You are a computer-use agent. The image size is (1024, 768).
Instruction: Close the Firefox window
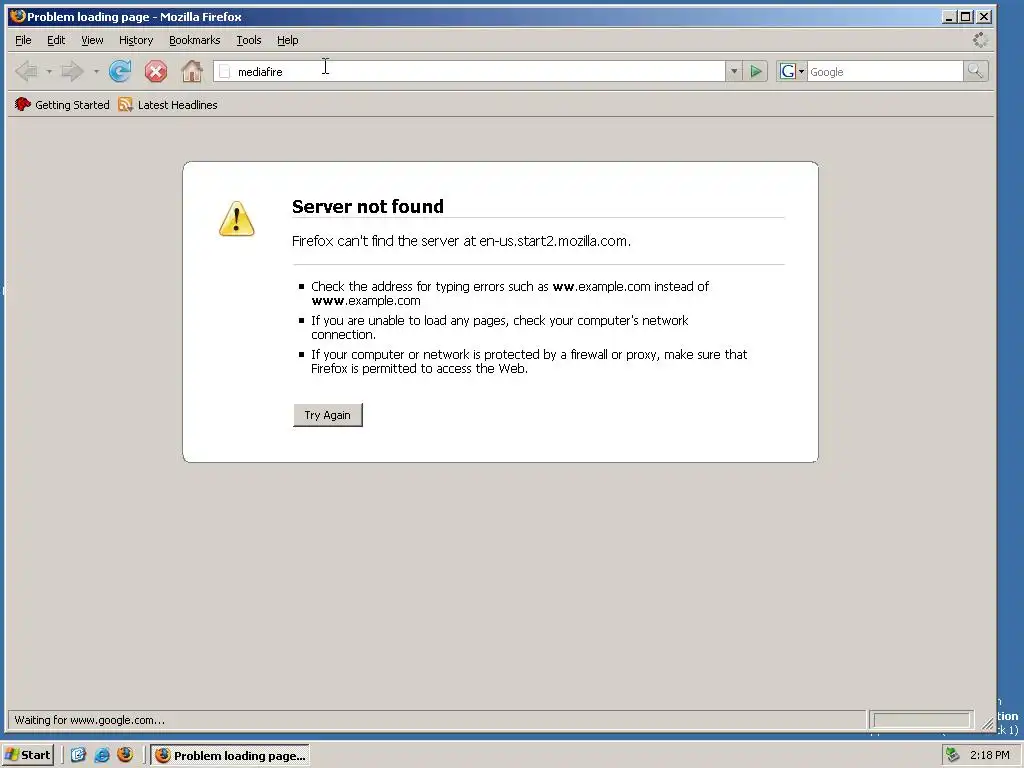pyautogui.click(x=984, y=17)
